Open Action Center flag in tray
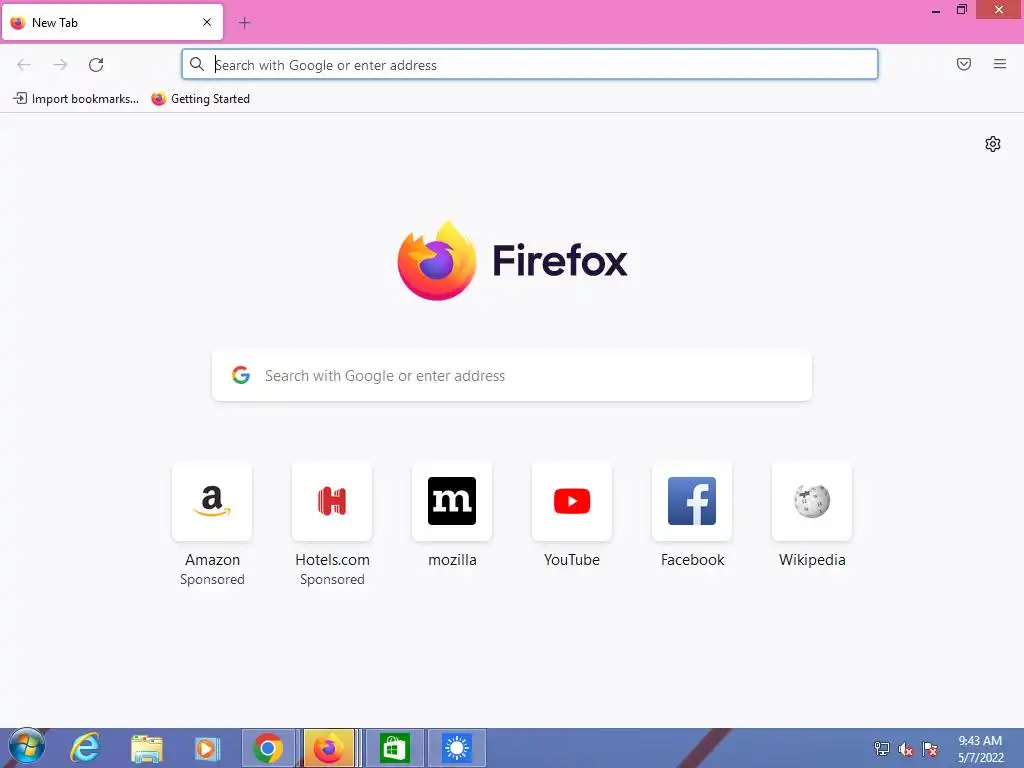 [x=930, y=749]
